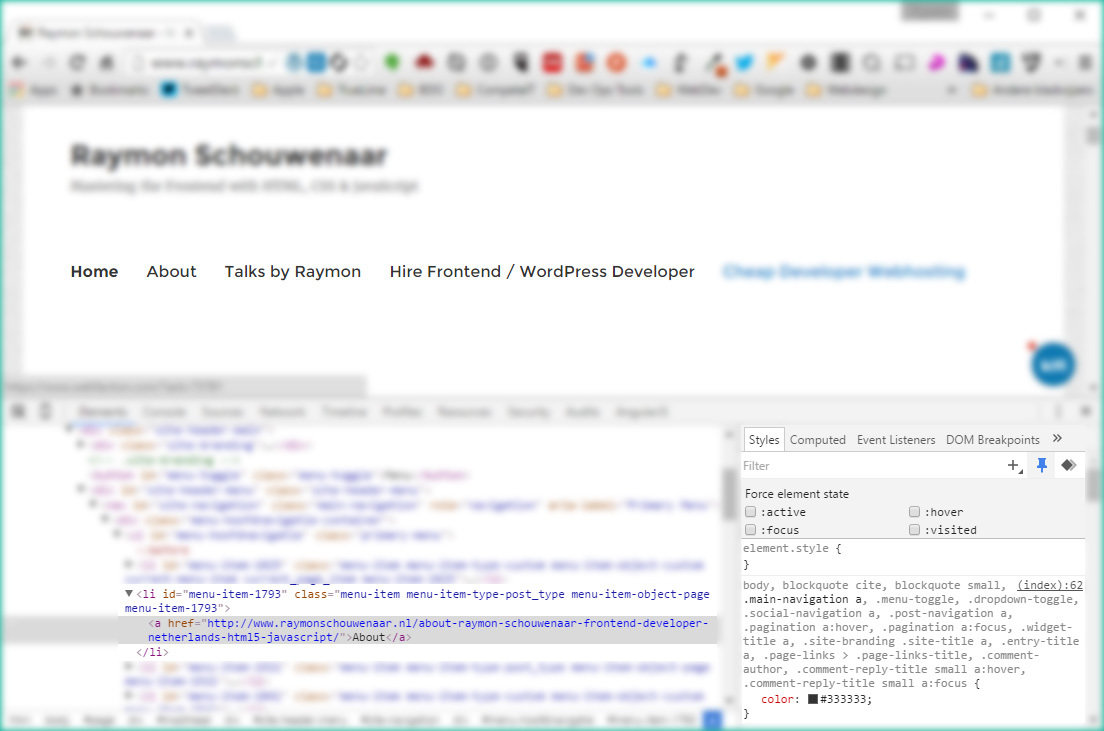Click the blue pin element state icon
1104x731 pixels.
1042,466
